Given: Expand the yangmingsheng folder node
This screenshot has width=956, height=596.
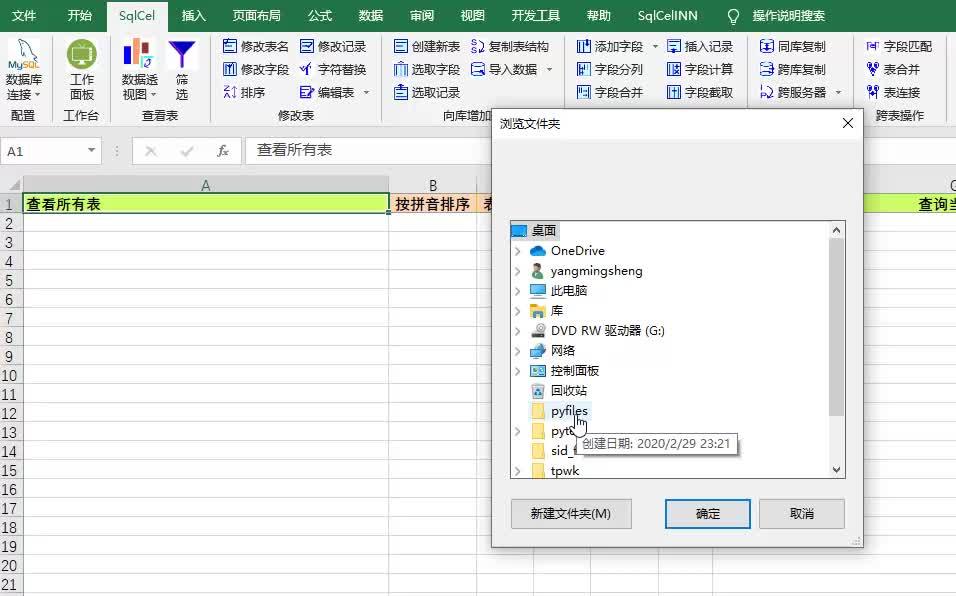Looking at the screenshot, I should (x=518, y=271).
